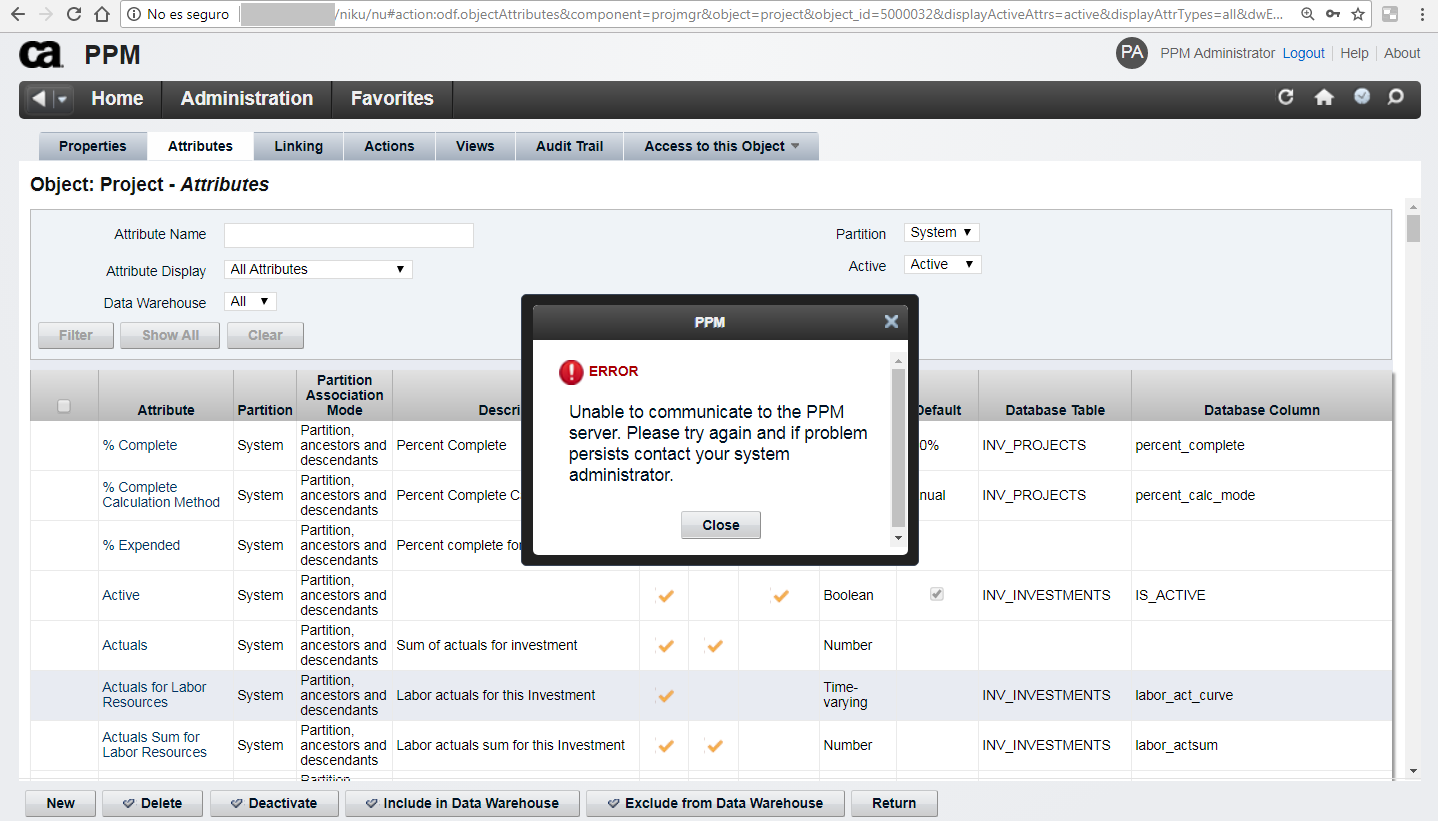1438x821 pixels.
Task: Open the PPM search magnifier
Action: pyautogui.click(x=1396, y=97)
